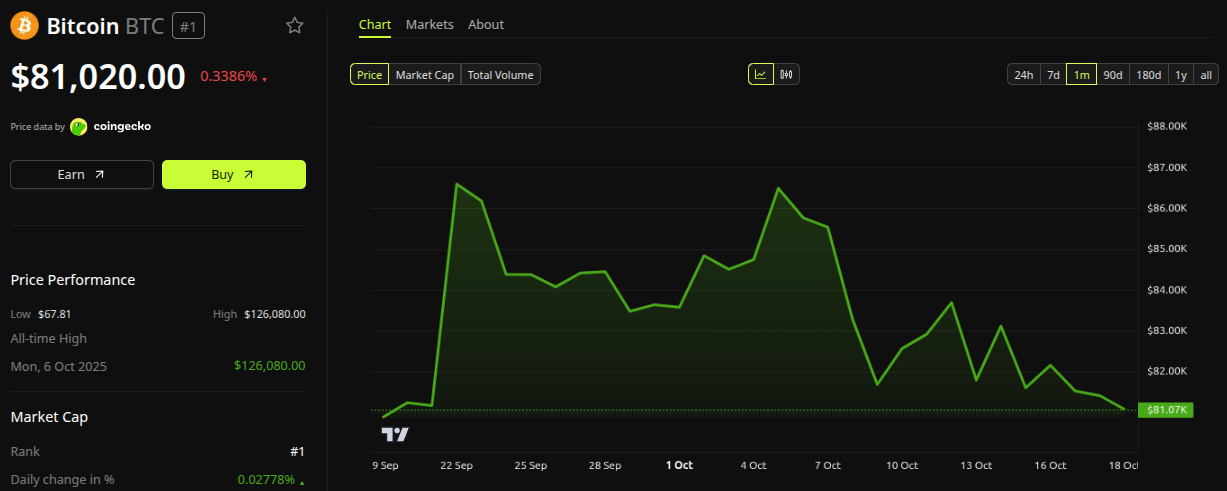This screenshot has width=1227, height=491.
Task: Click the #1 rank badge beside BTC
Action: tap(188, 26)
